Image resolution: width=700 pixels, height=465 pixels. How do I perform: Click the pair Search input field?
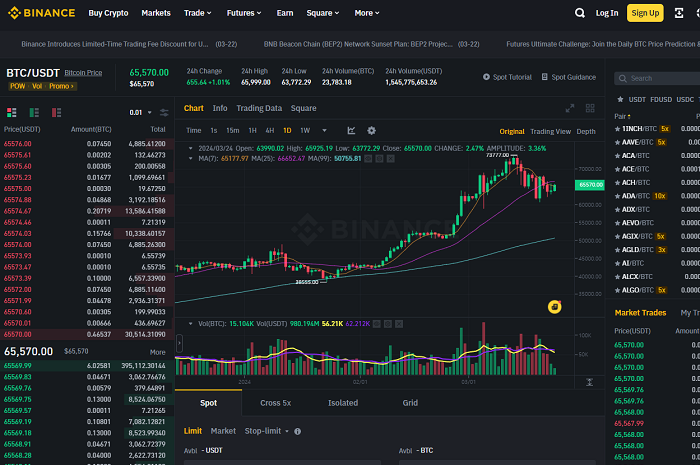658,78
